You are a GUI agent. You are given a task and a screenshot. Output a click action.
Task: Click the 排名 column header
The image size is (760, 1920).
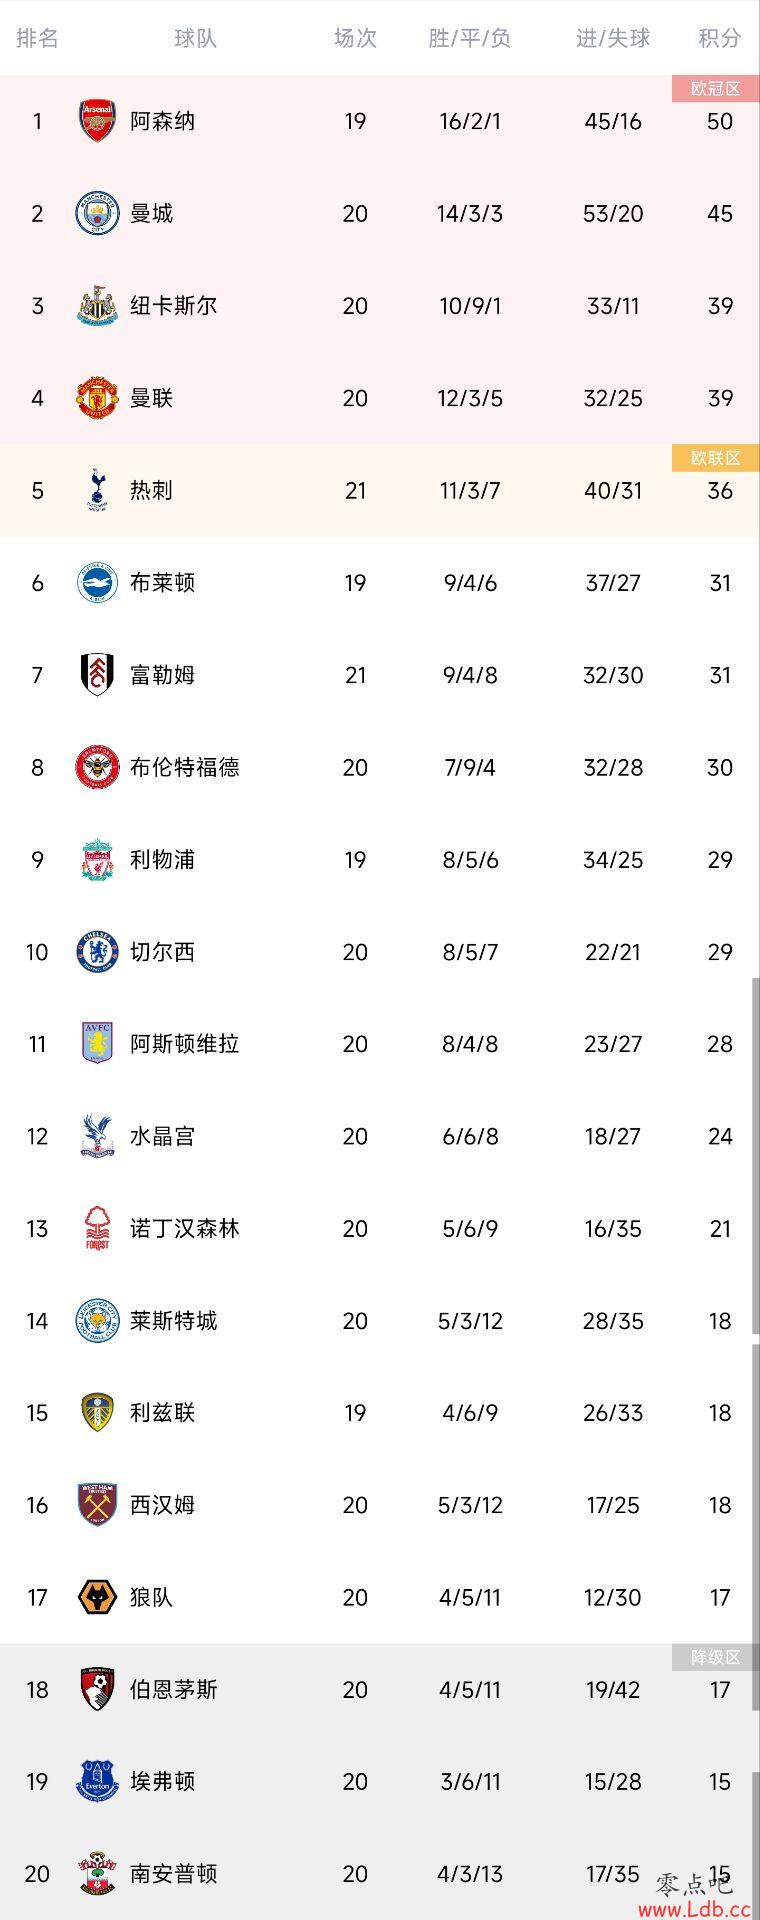click(38, 38)
